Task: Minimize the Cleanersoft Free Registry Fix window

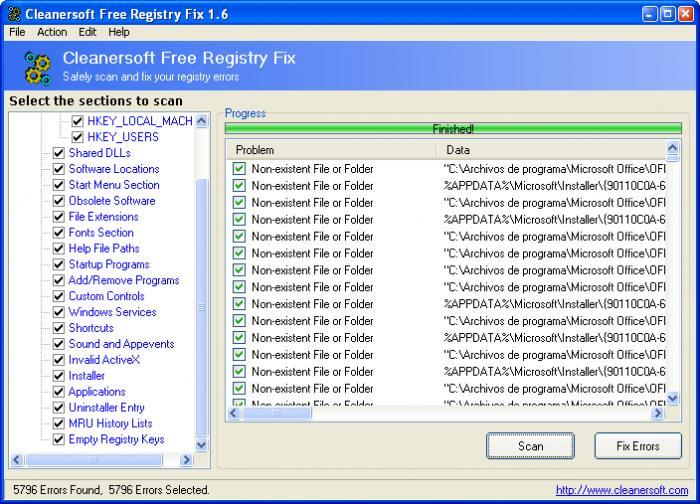Action: [650, 14]
